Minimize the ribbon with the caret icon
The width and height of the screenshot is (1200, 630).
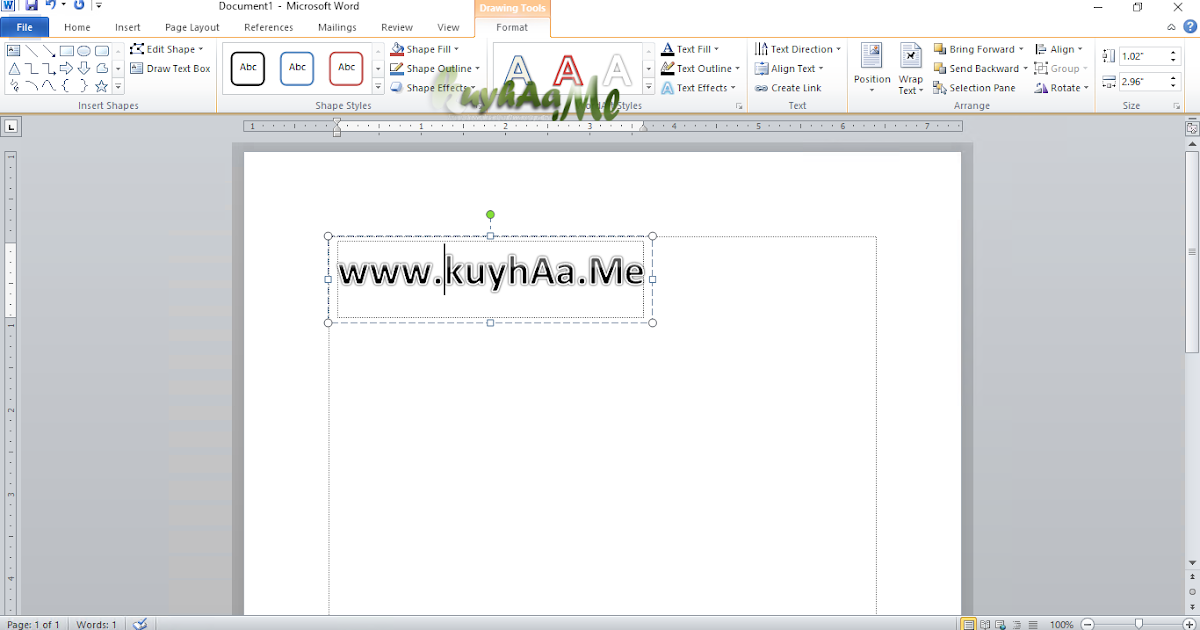click(x=1172, y=27)
